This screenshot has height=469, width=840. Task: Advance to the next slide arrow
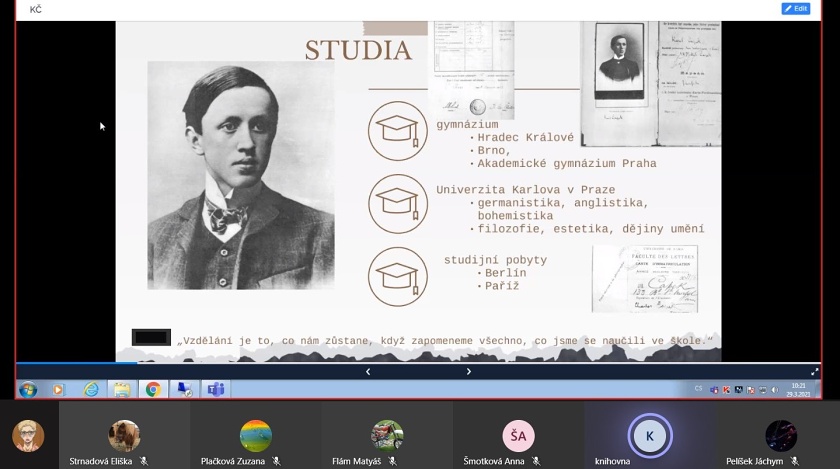click(469, 372)
